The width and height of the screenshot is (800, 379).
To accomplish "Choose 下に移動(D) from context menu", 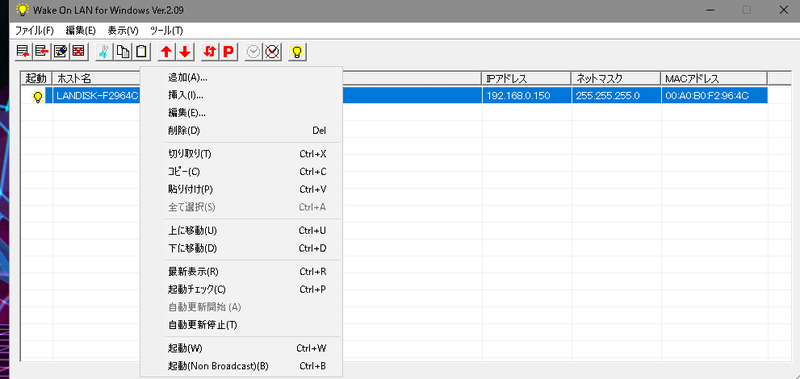I will 241,248.
